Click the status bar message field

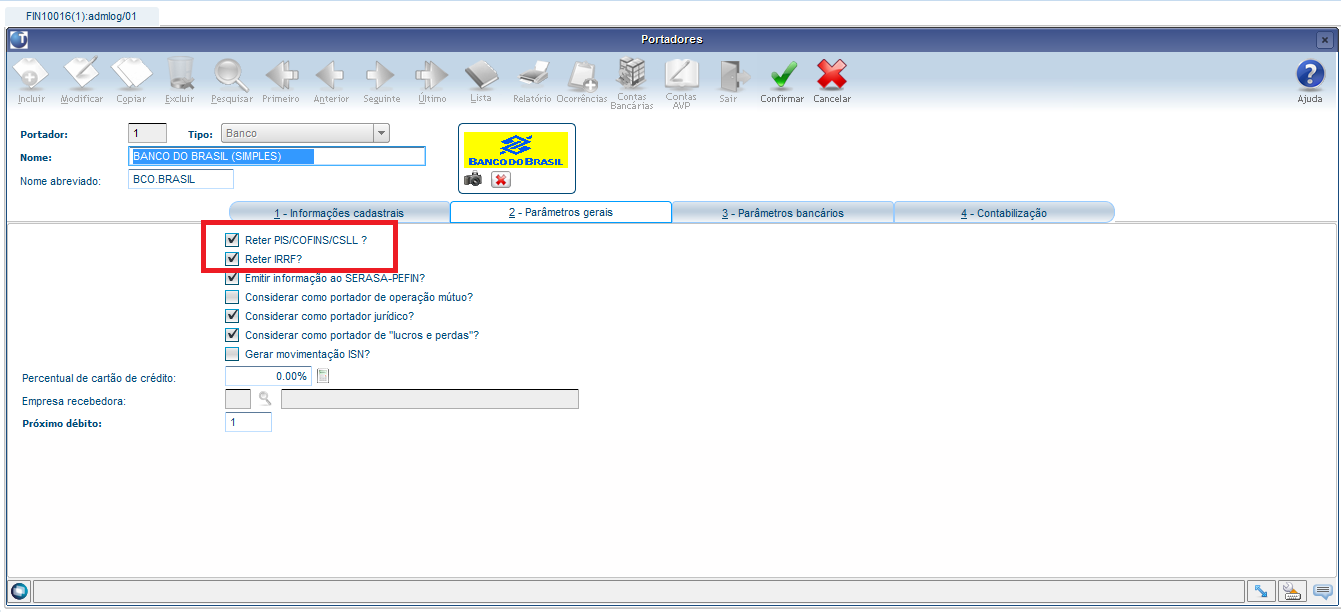(638, 591)
